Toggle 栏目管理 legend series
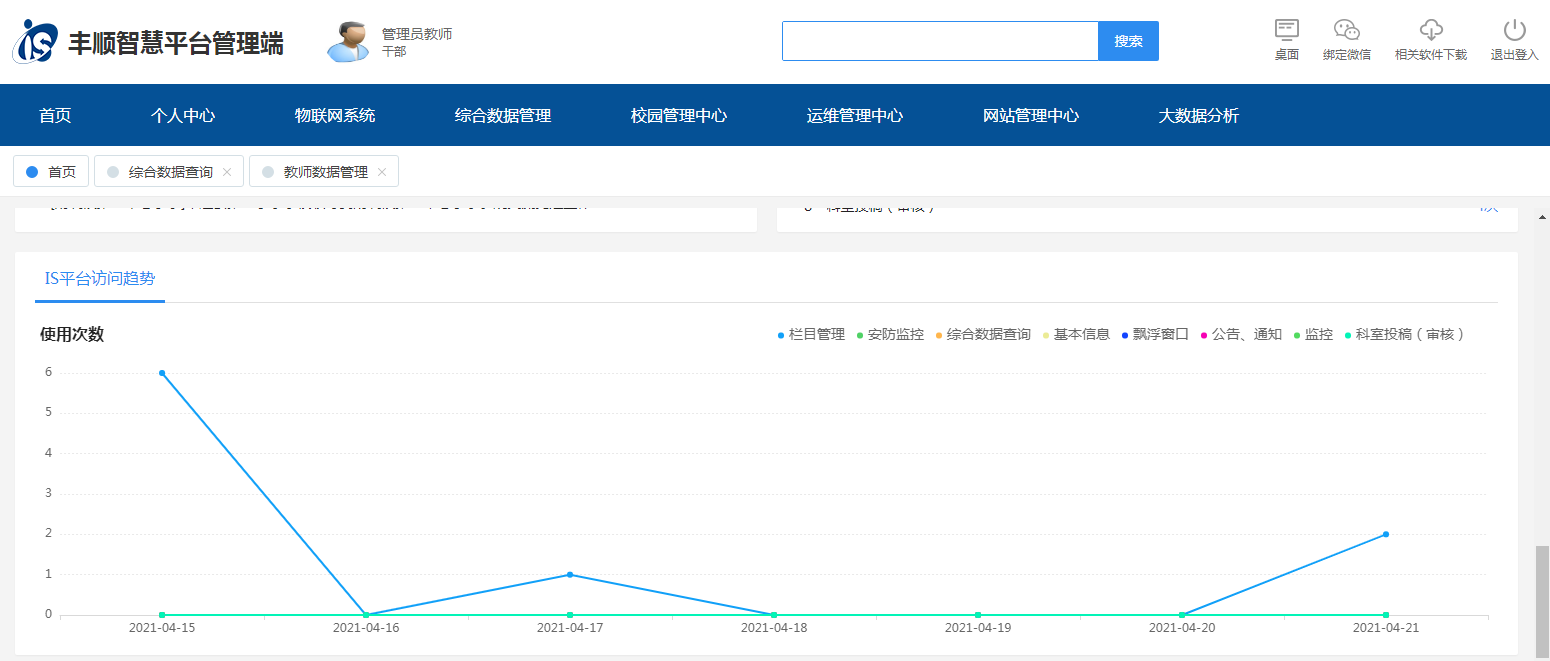 [811, 334]
